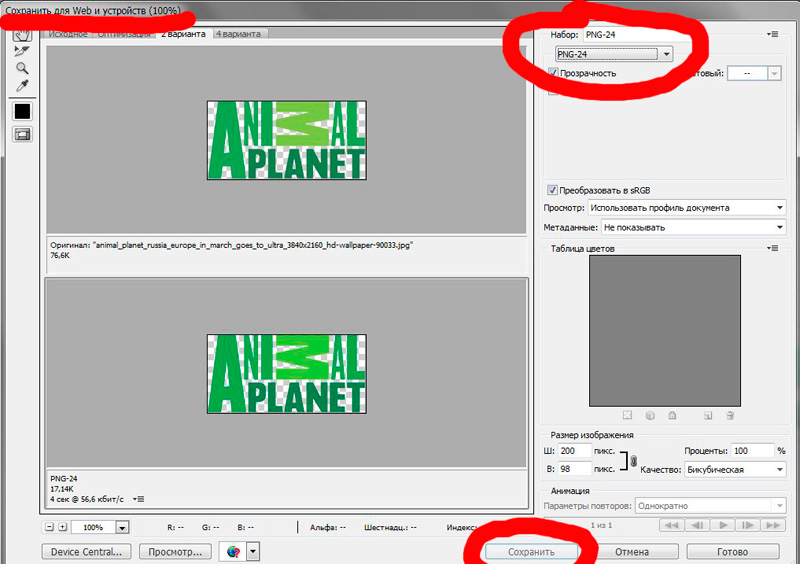Switch to the 4 варианта tab
The height and width of the screenshot is (564, 800).
(x=238, y=34)
